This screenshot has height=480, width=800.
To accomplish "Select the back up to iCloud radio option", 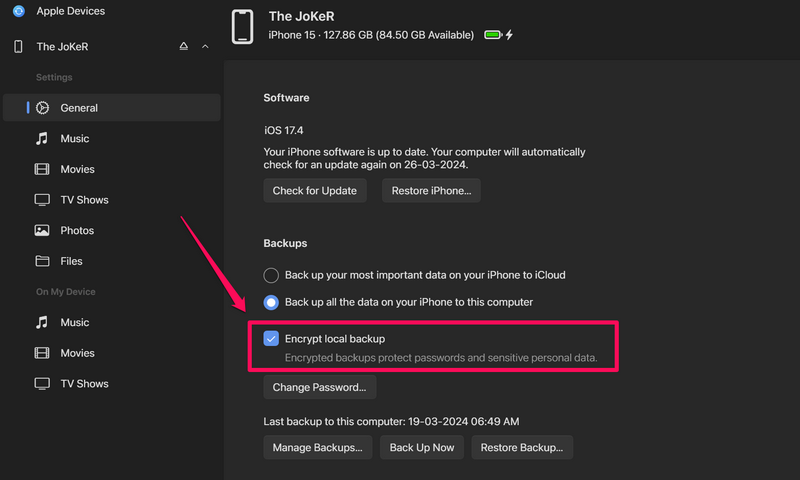I will coord(271,275).
